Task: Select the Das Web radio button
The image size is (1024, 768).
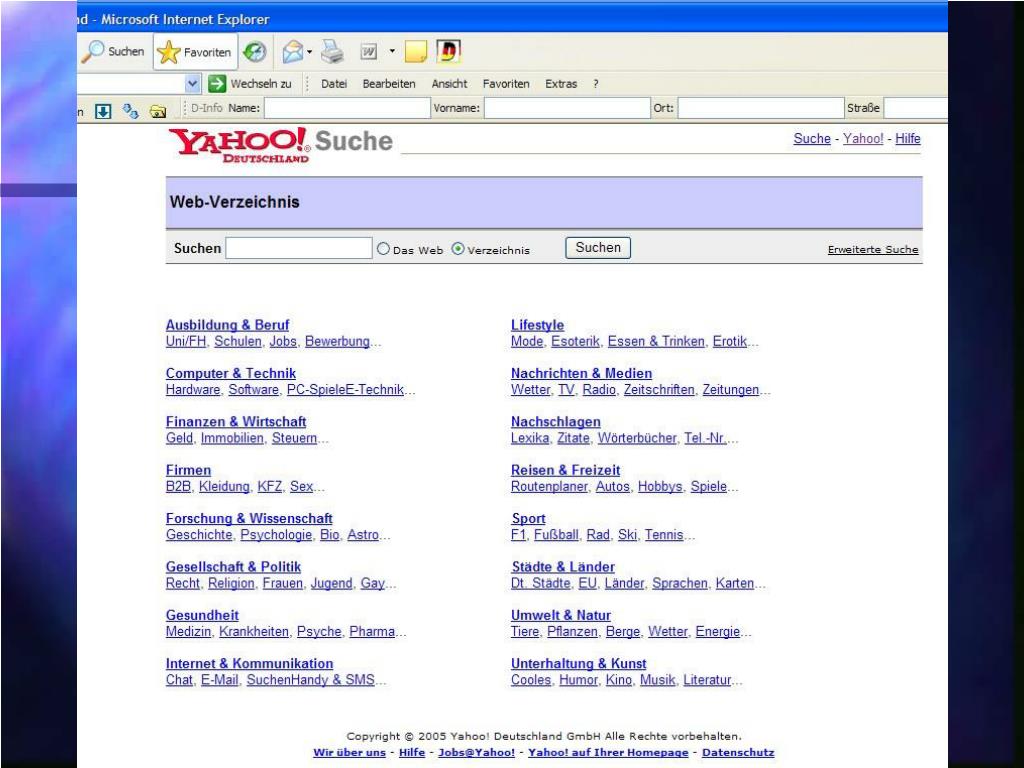Action: click(x=383, y=248)
